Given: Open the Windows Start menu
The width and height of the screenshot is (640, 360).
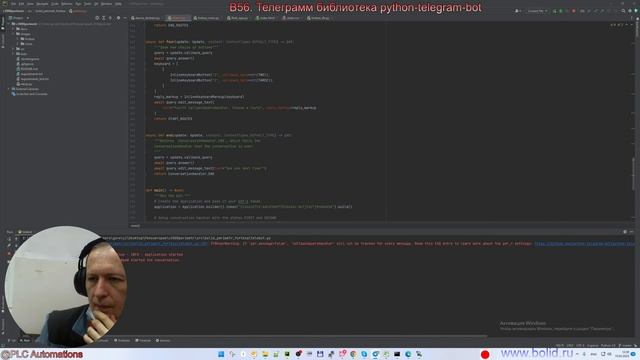Looking at the screenshot, I should click(x=221, y=354).
